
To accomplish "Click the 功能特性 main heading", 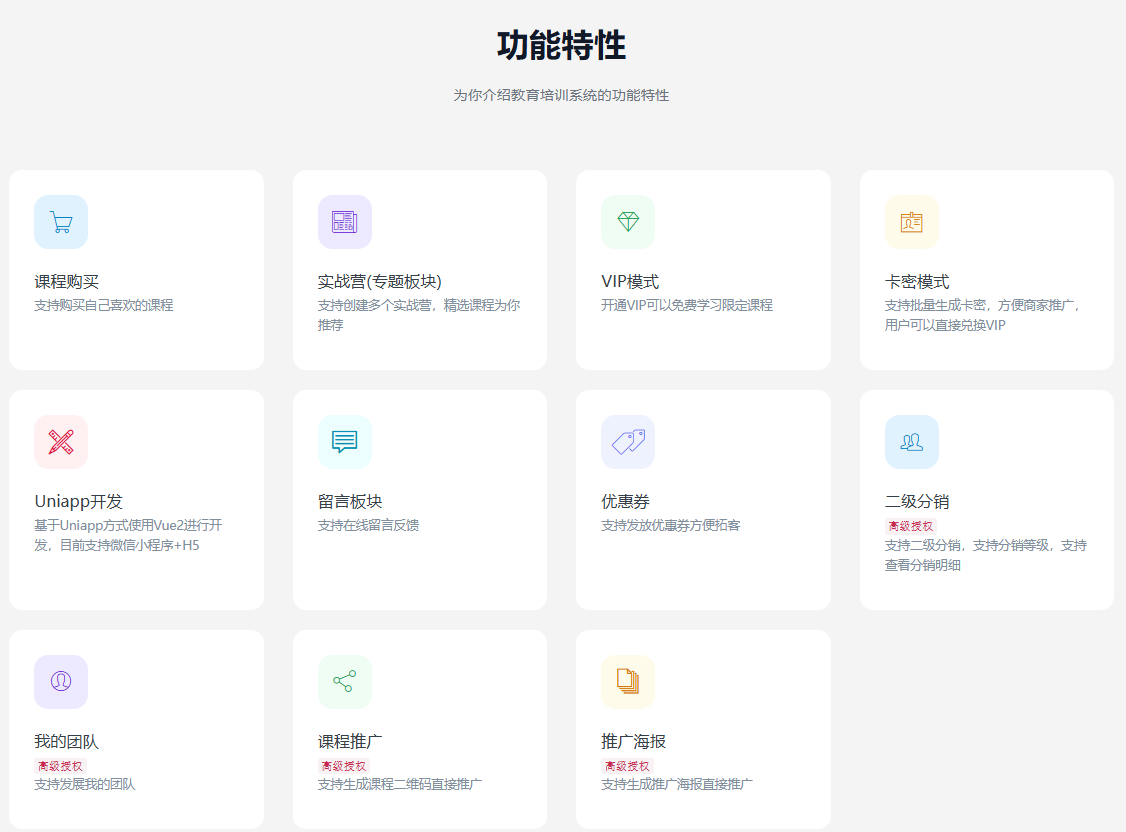I will (x=561, y=46).
